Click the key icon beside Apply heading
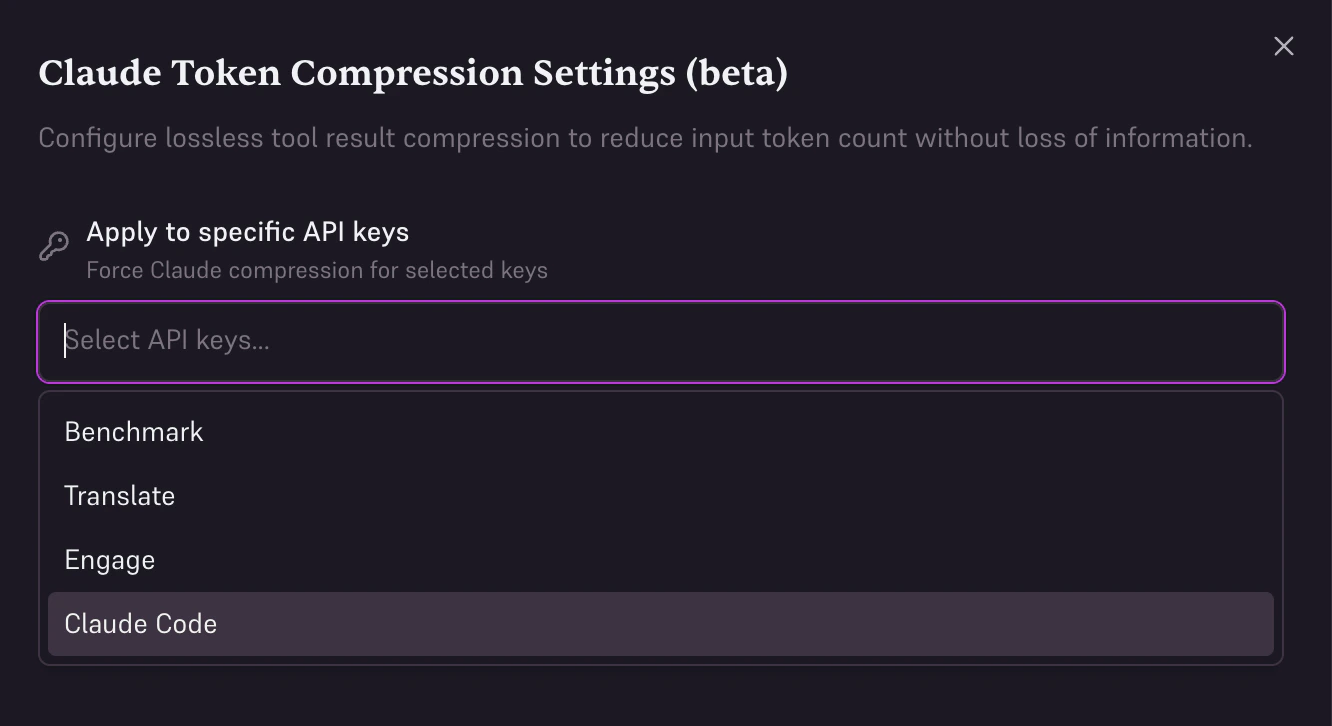This screenshot has width=1332, height=726. point(54,245)
